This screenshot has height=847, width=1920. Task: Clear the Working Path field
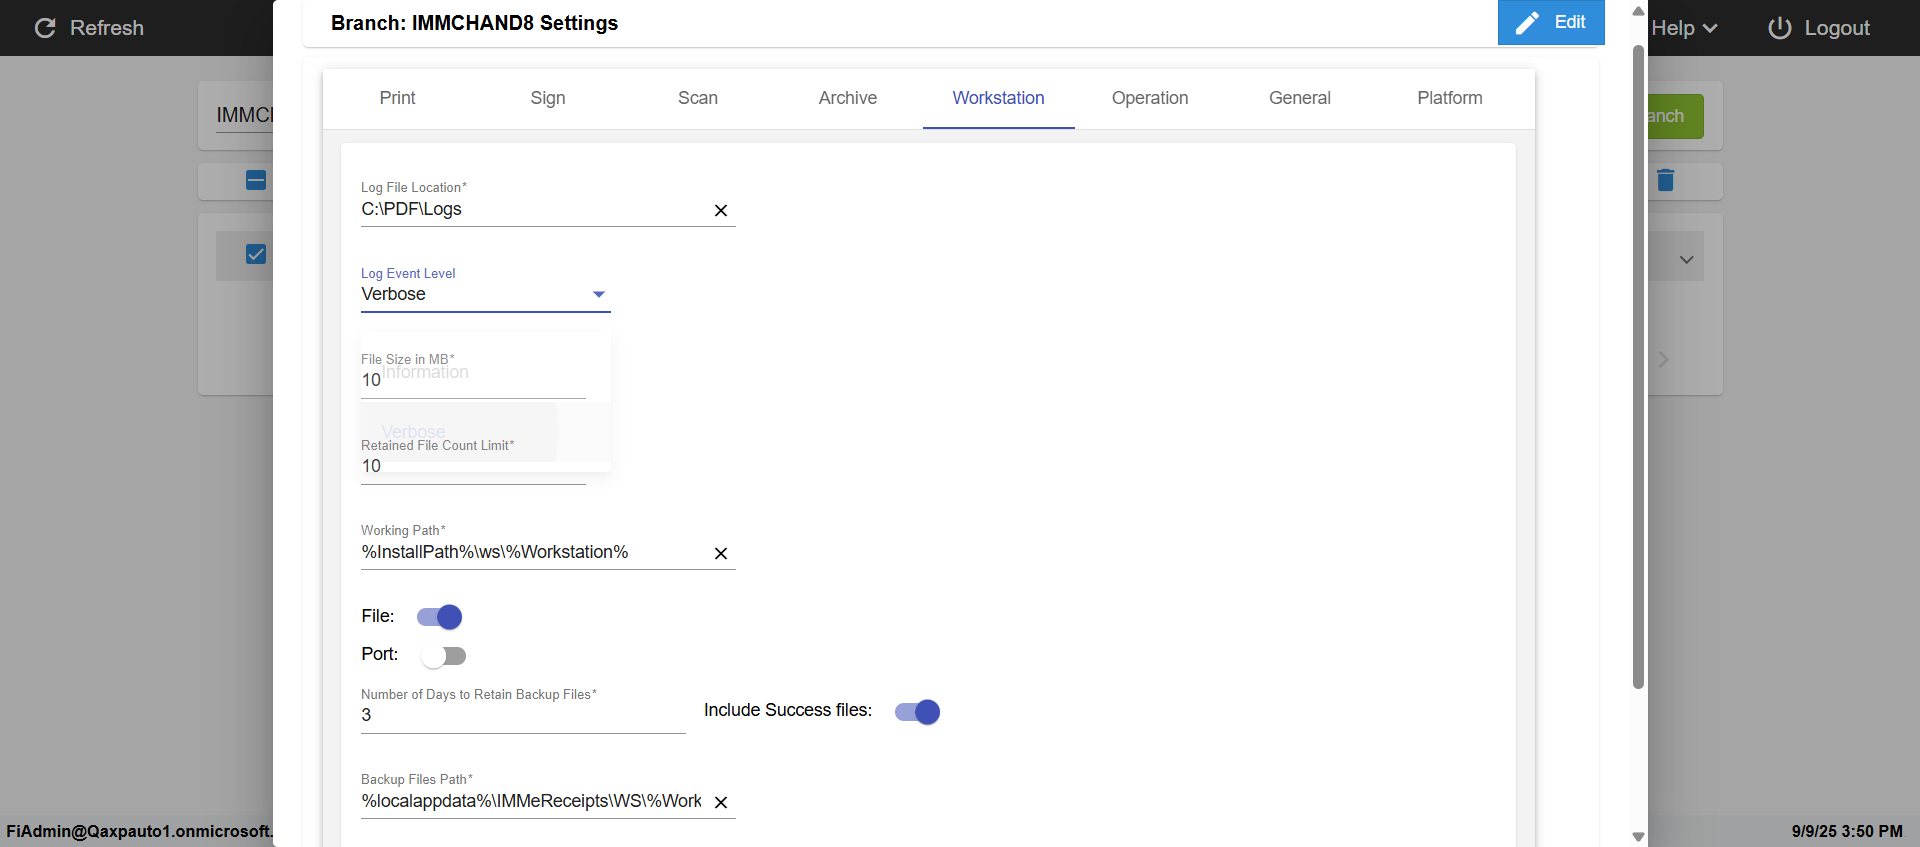click(x=720, y=553)
